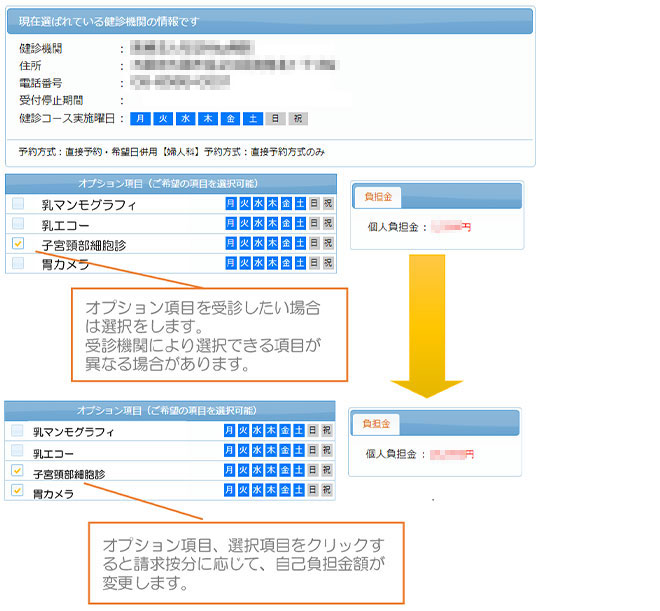
Task: Click 木 badge in upper 胃カメラ row
Action: point(272,263)
